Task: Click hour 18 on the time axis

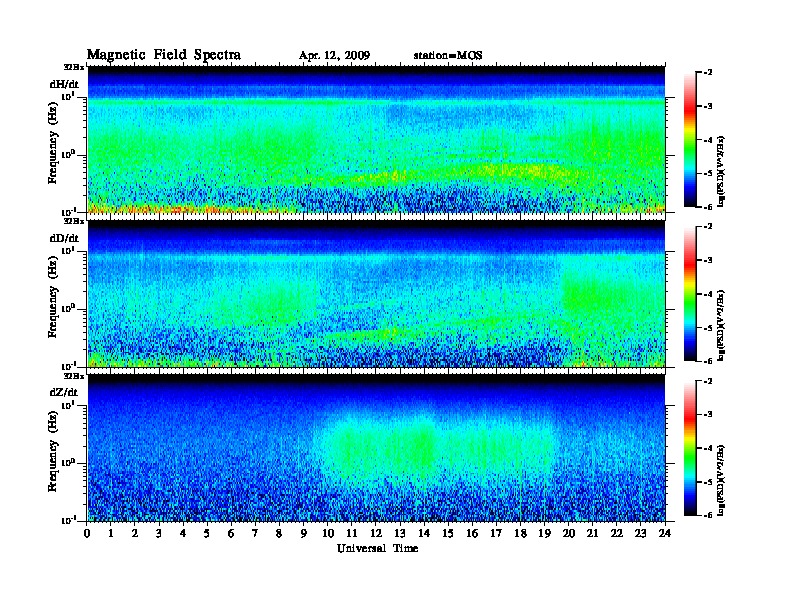Action: (x=520, y=533)
